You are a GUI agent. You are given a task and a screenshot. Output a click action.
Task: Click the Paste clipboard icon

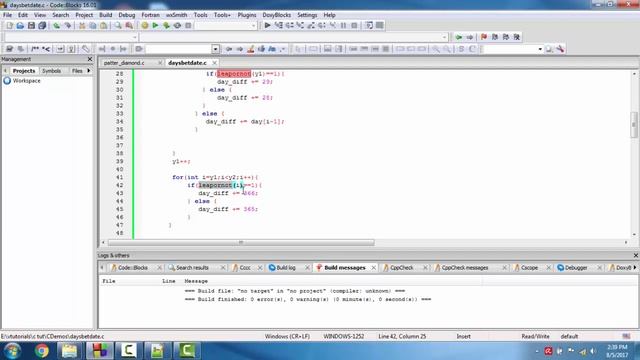tap(104, 25)
